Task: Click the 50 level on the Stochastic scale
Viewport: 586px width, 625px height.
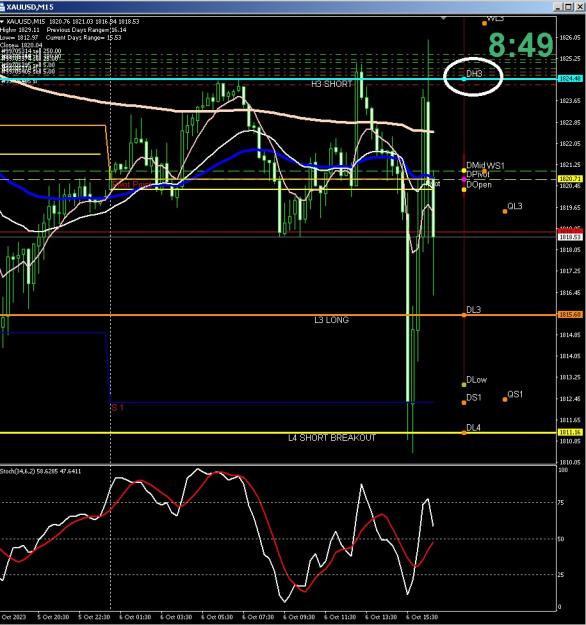Action: coord(561,539)
